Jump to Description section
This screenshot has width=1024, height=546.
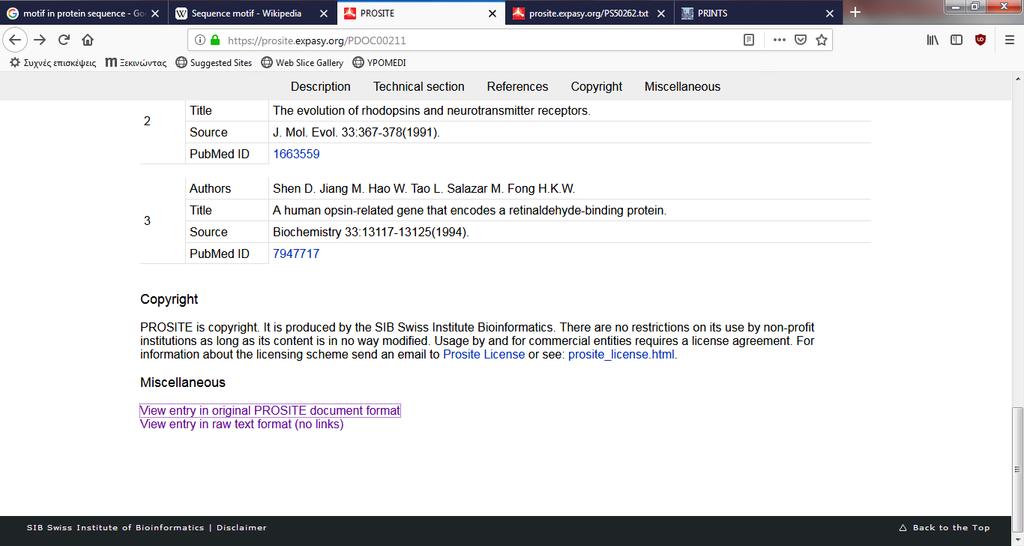point(320,86)
